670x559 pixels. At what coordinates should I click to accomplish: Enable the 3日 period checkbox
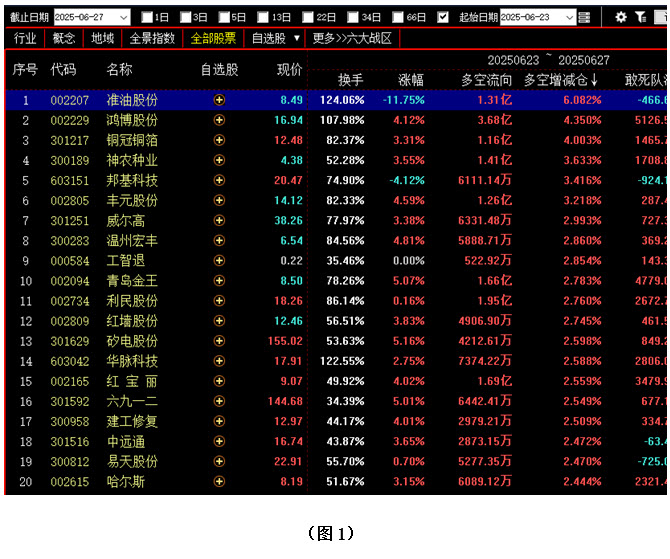click(x=185, y=17)
